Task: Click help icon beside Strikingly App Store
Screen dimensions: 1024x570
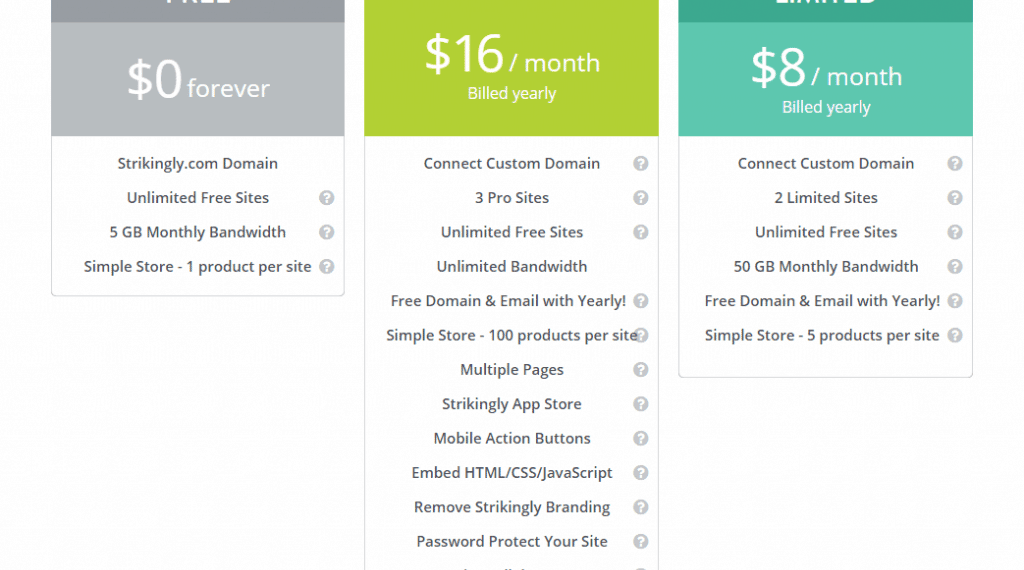Action: coord(641,404)
